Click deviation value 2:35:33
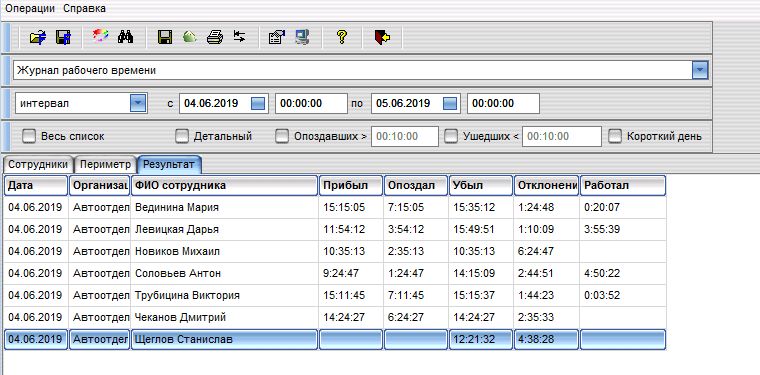Image resolution: width=760 pixels, height=375 pixels. tap(536, 317)
